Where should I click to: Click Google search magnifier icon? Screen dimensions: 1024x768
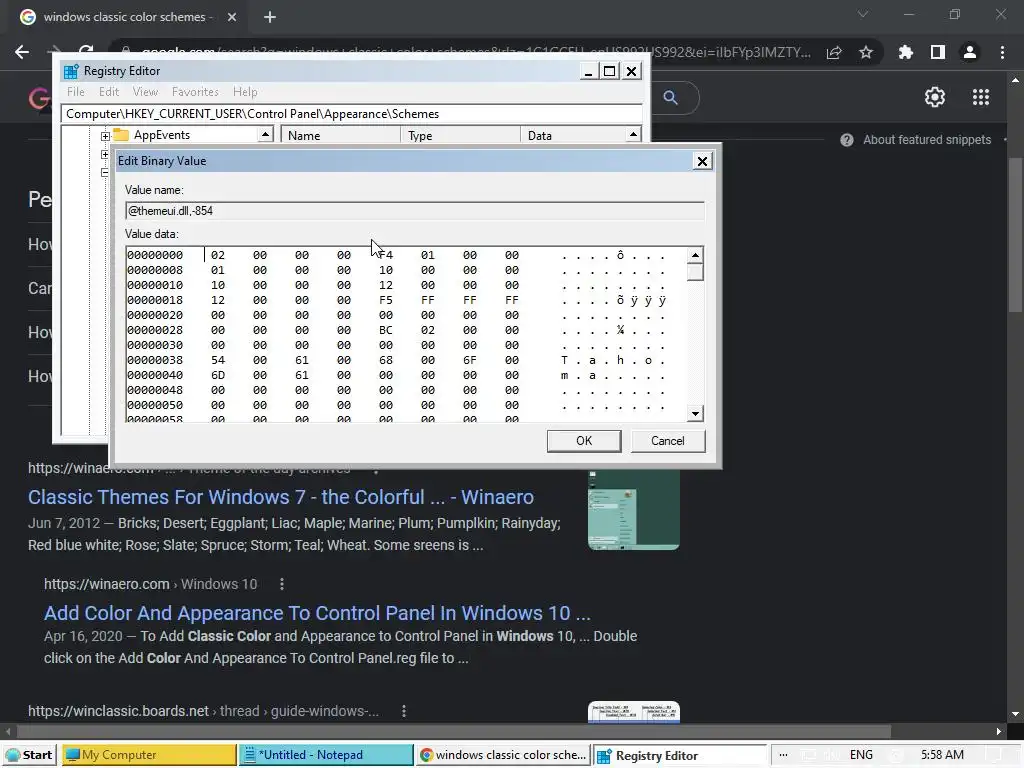pyautogui.click(x=671, y=98)
